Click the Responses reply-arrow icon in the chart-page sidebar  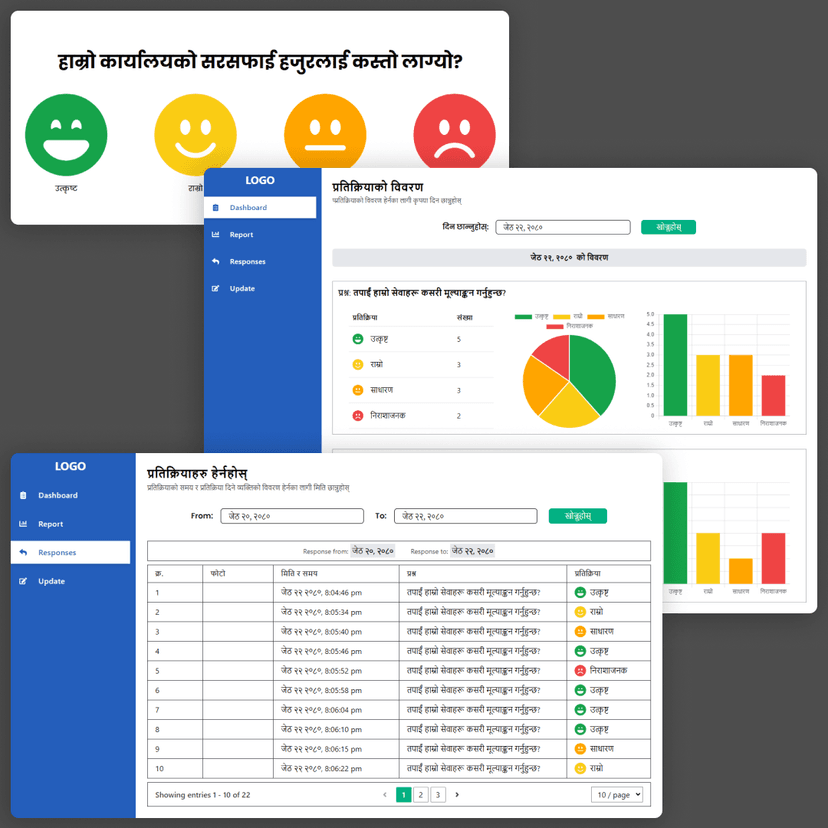point(216,262)
